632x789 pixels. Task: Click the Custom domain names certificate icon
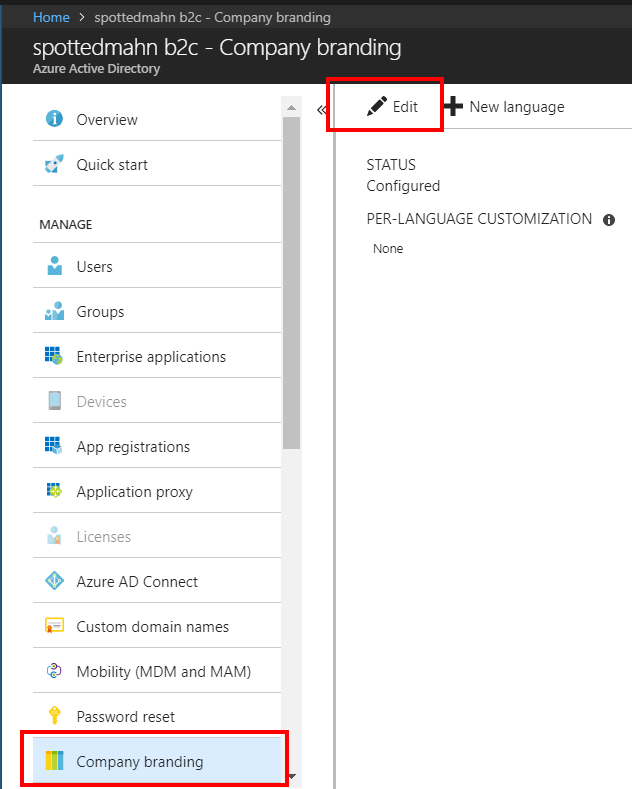(54, 625)
